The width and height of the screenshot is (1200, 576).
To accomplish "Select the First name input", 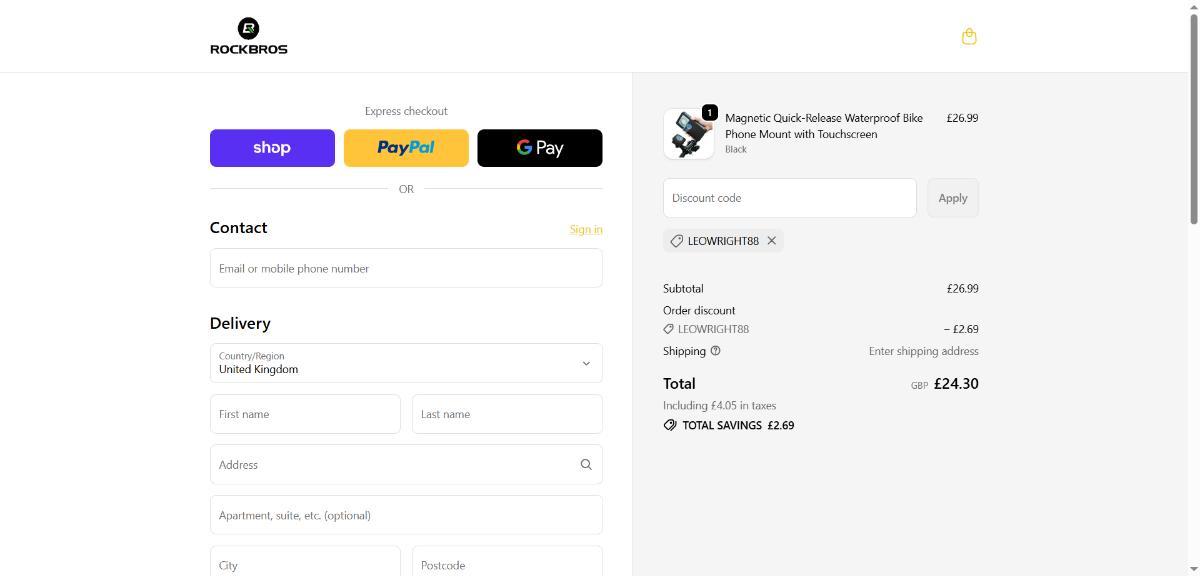I will [305, 414].
